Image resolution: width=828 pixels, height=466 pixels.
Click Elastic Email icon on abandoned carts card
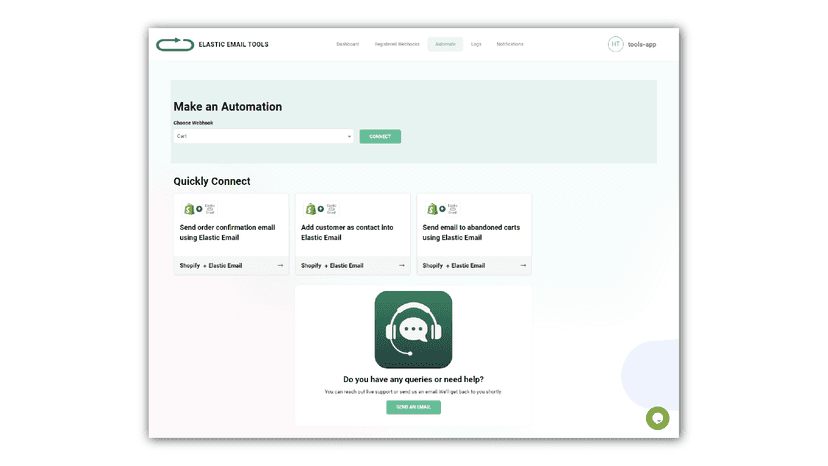coord(453,209)
